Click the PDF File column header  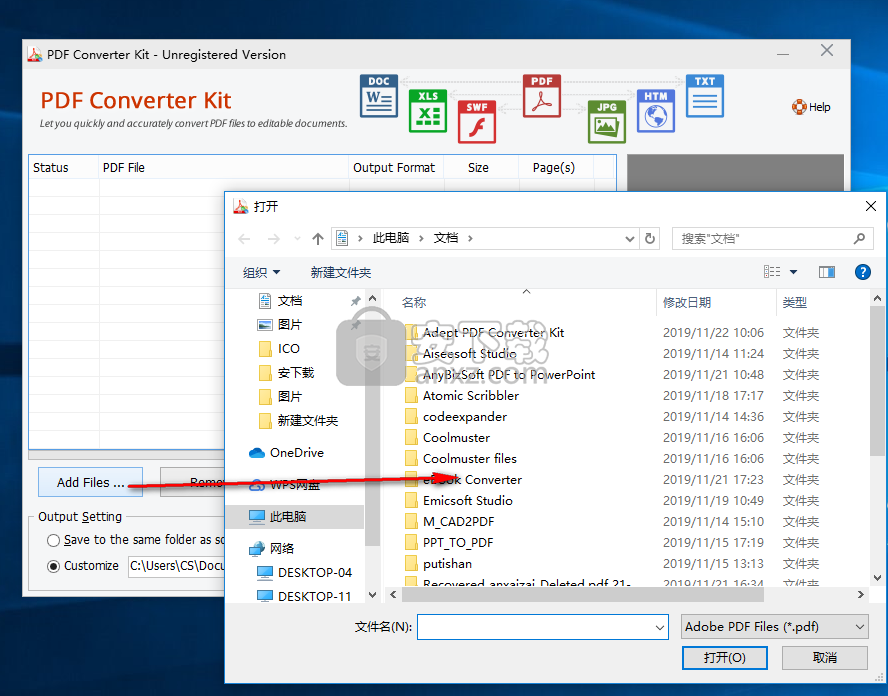pos(223,168)
